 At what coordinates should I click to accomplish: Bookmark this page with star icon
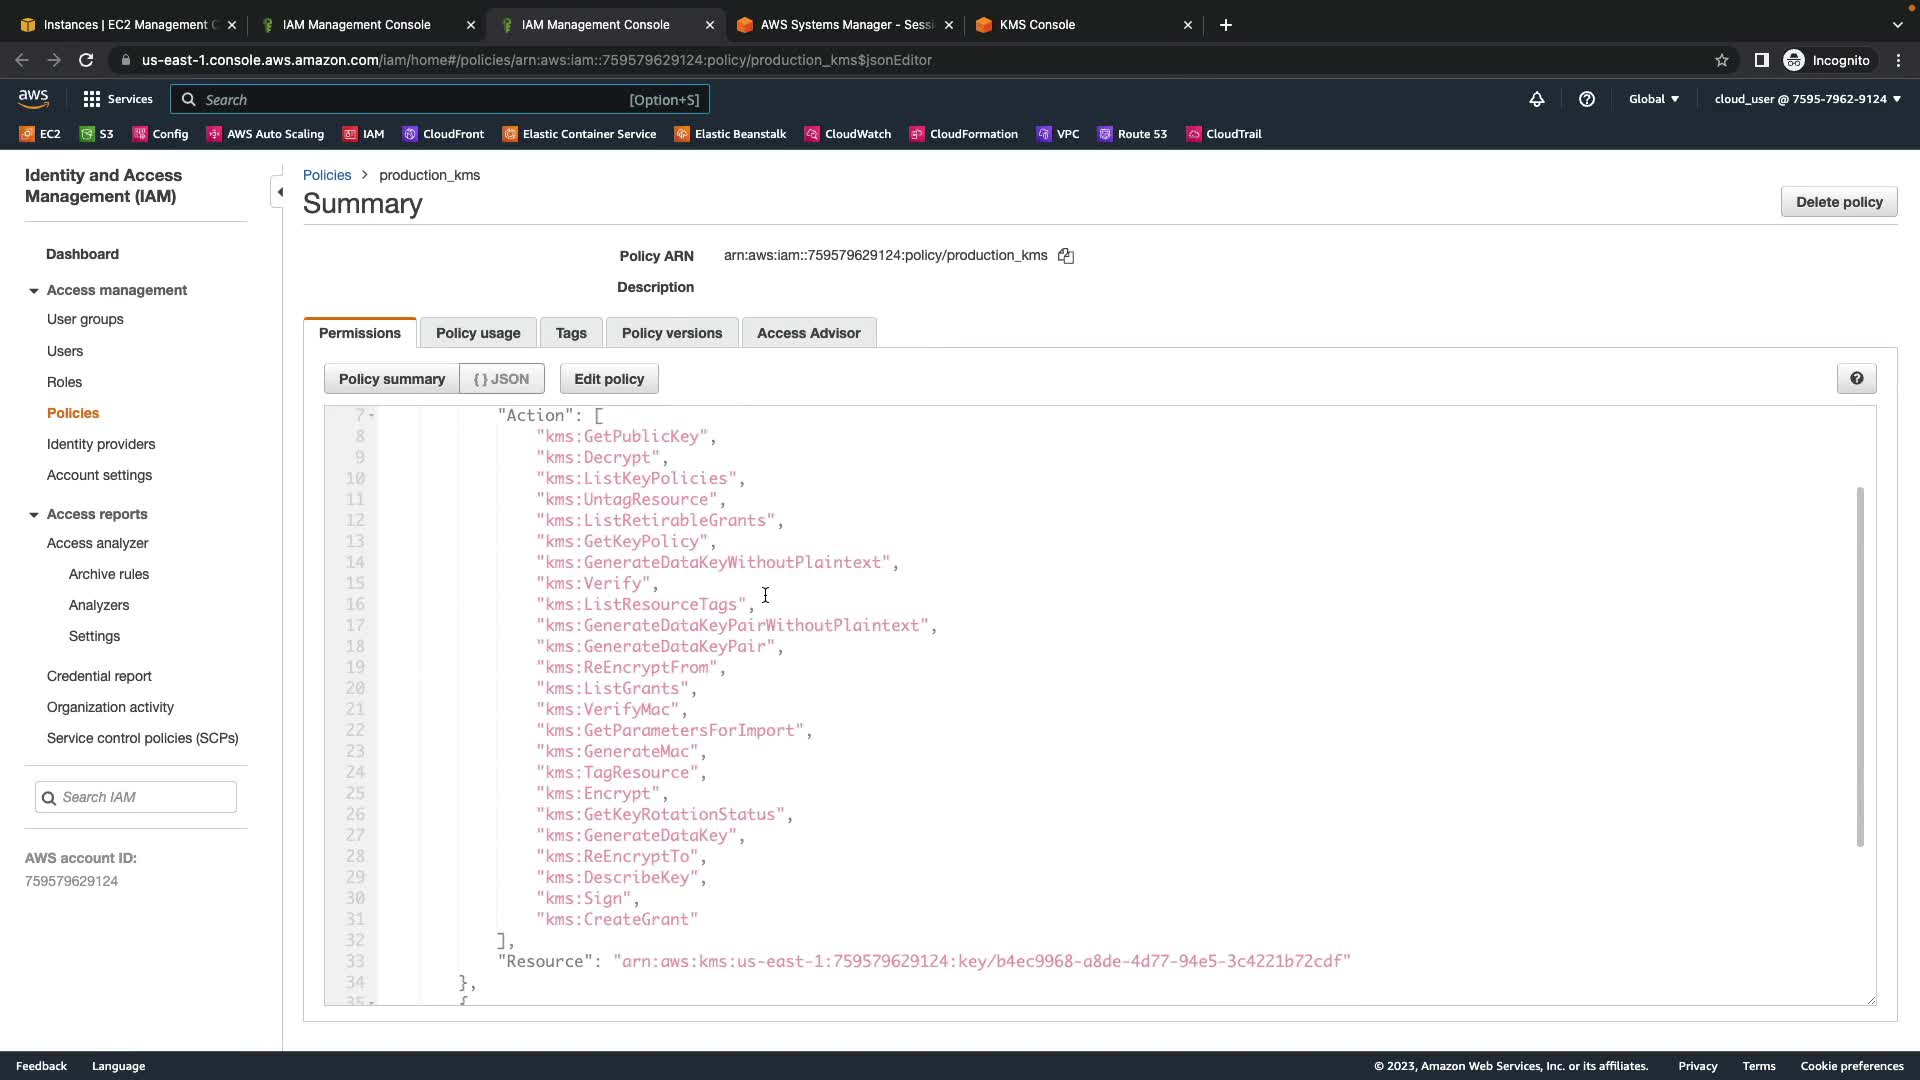pos(1722,60)
